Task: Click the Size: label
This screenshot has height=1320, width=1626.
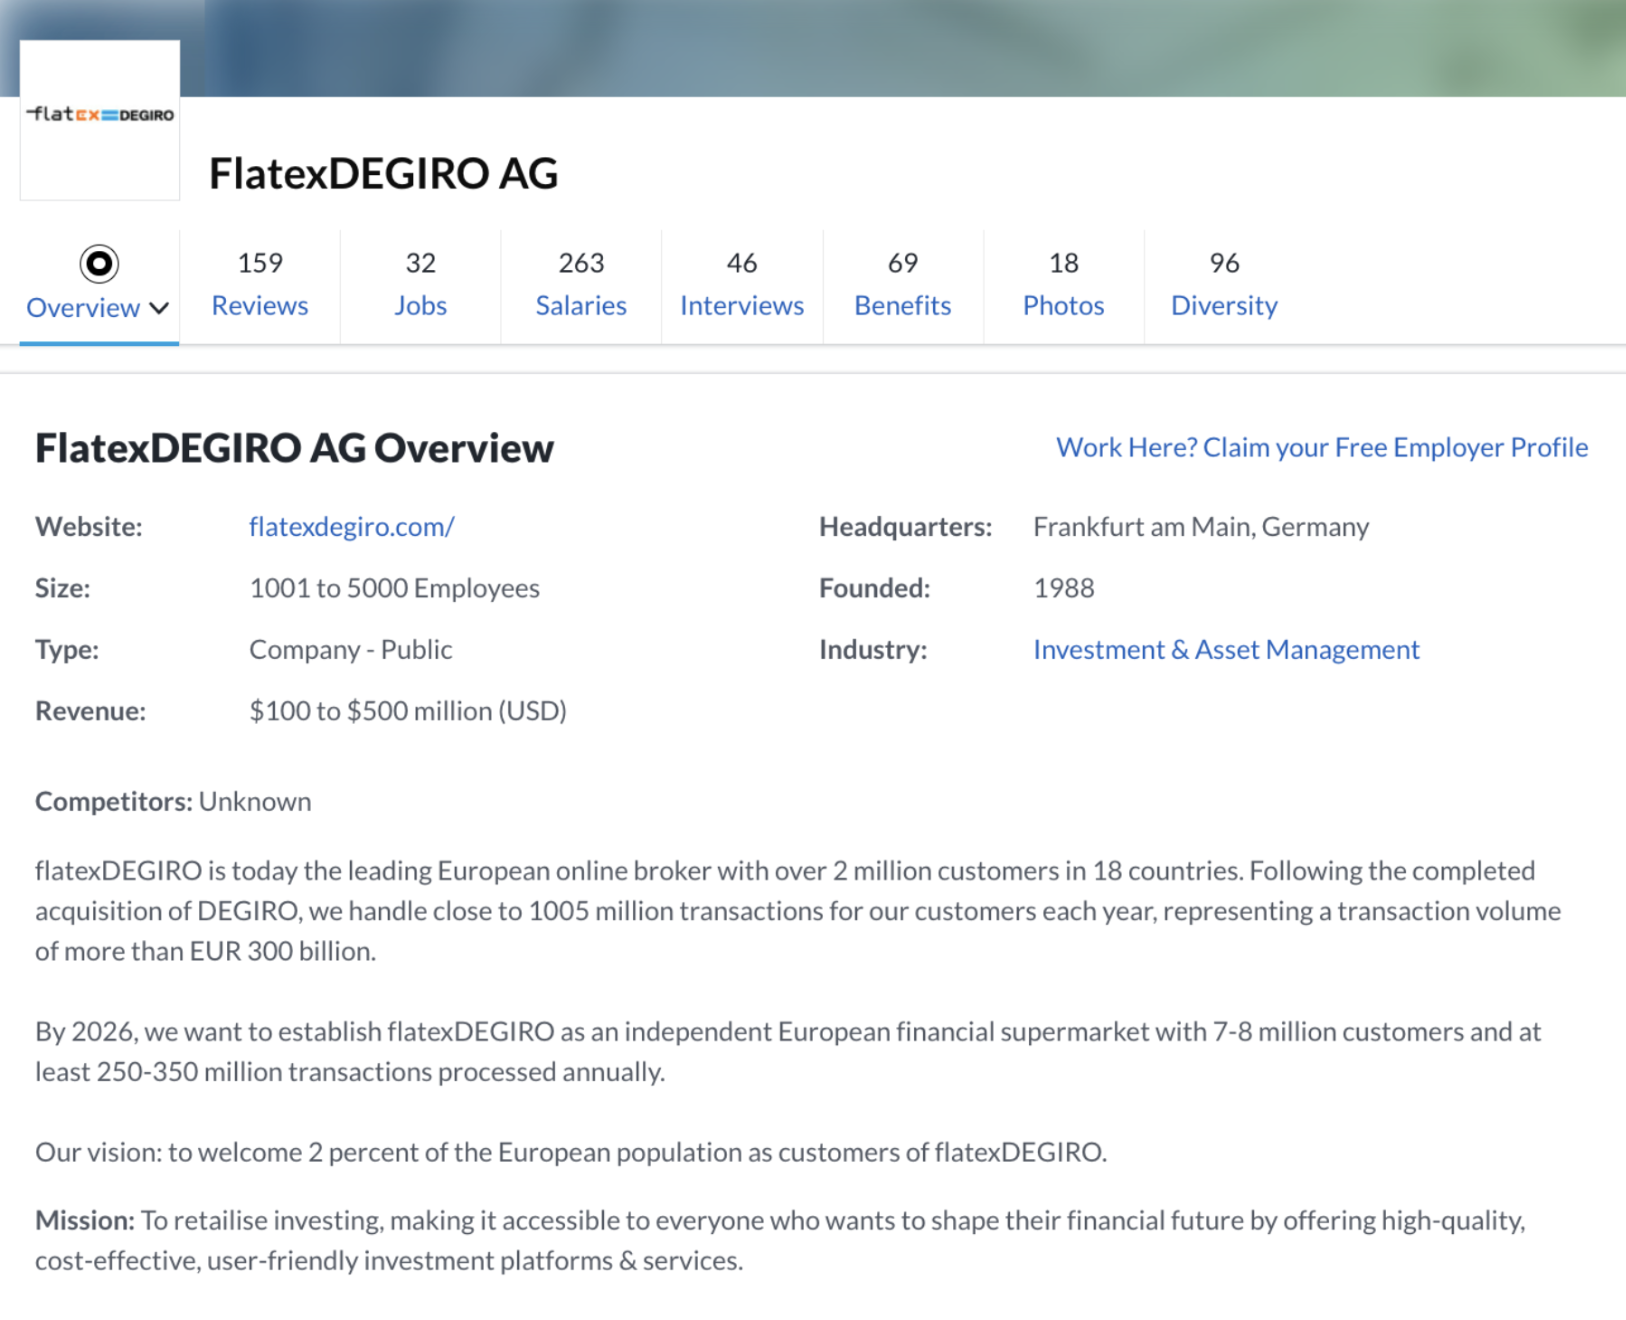Action: pos(63,588)
